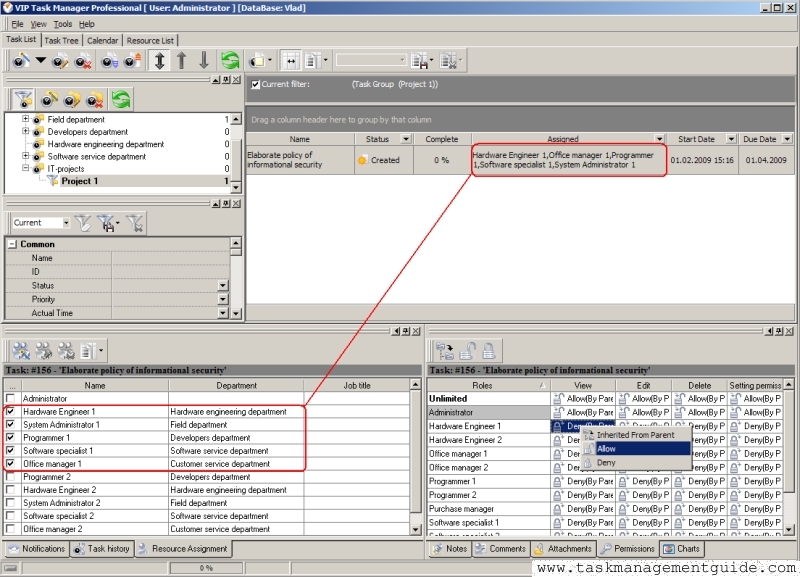Uncheck System Administrator 1 resource checkbox
Image resolution: width=800 pixels, height=577 pixels.
[x=10, y=424]
